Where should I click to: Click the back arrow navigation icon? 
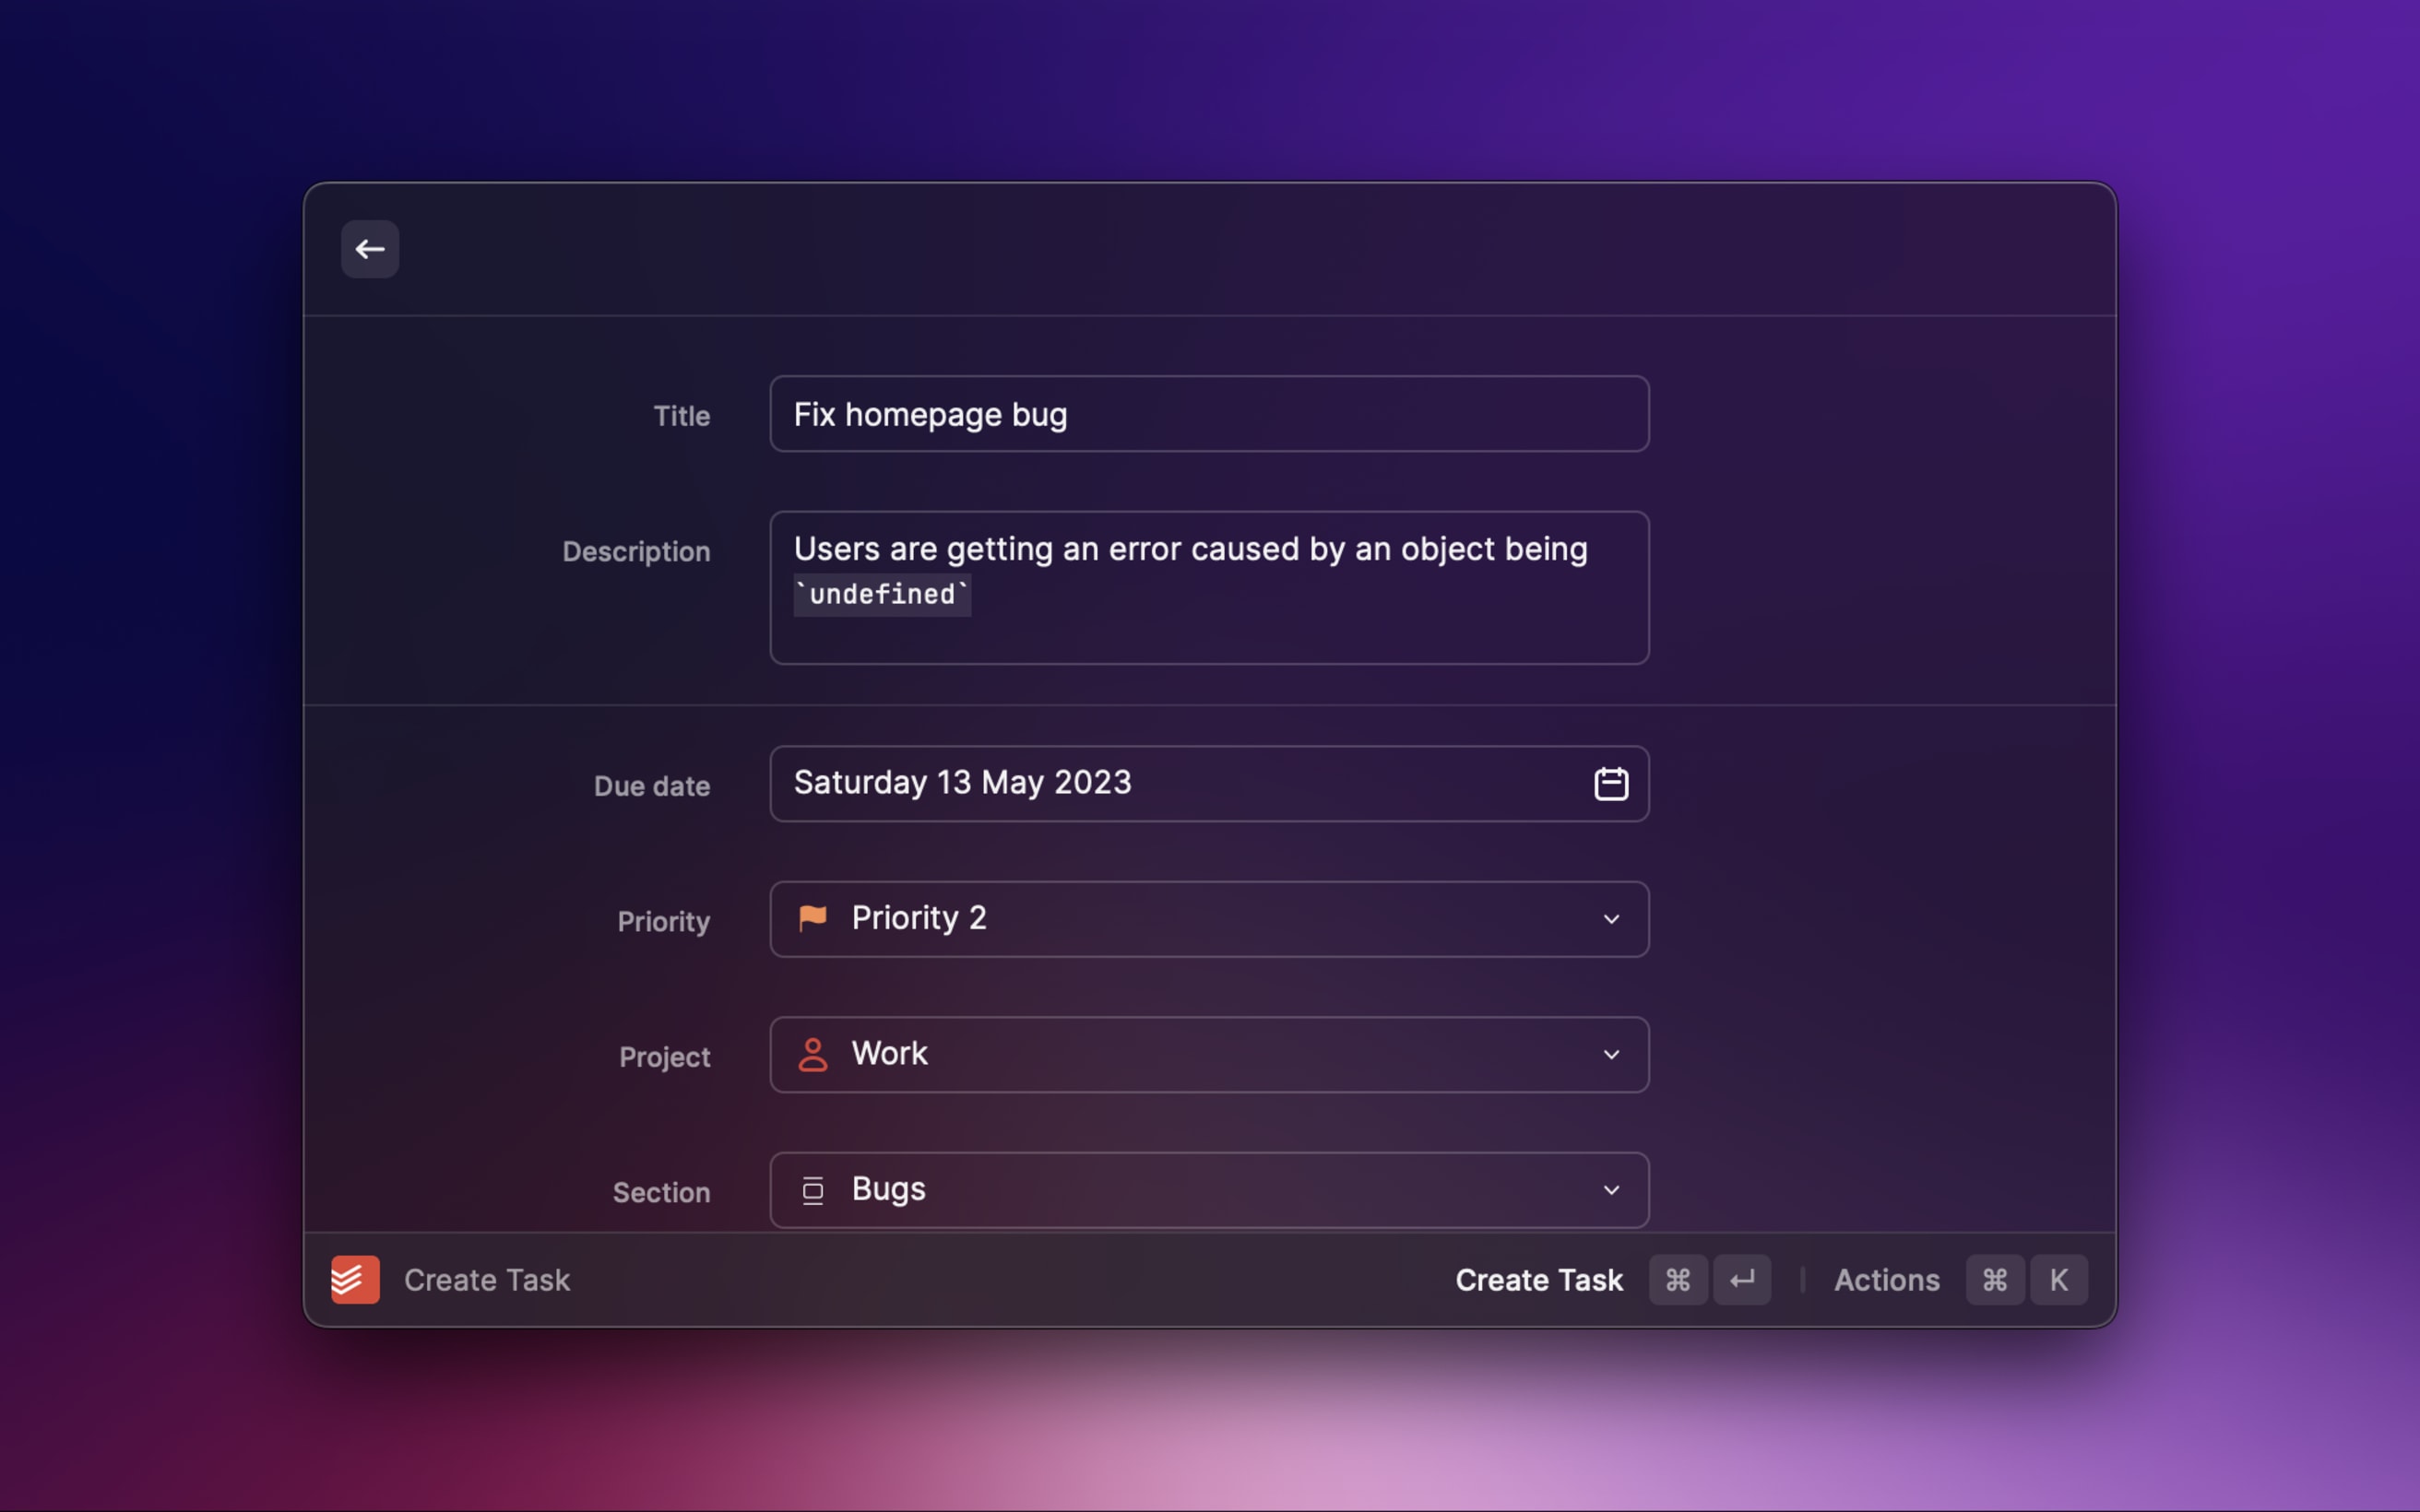click(369, 249)
